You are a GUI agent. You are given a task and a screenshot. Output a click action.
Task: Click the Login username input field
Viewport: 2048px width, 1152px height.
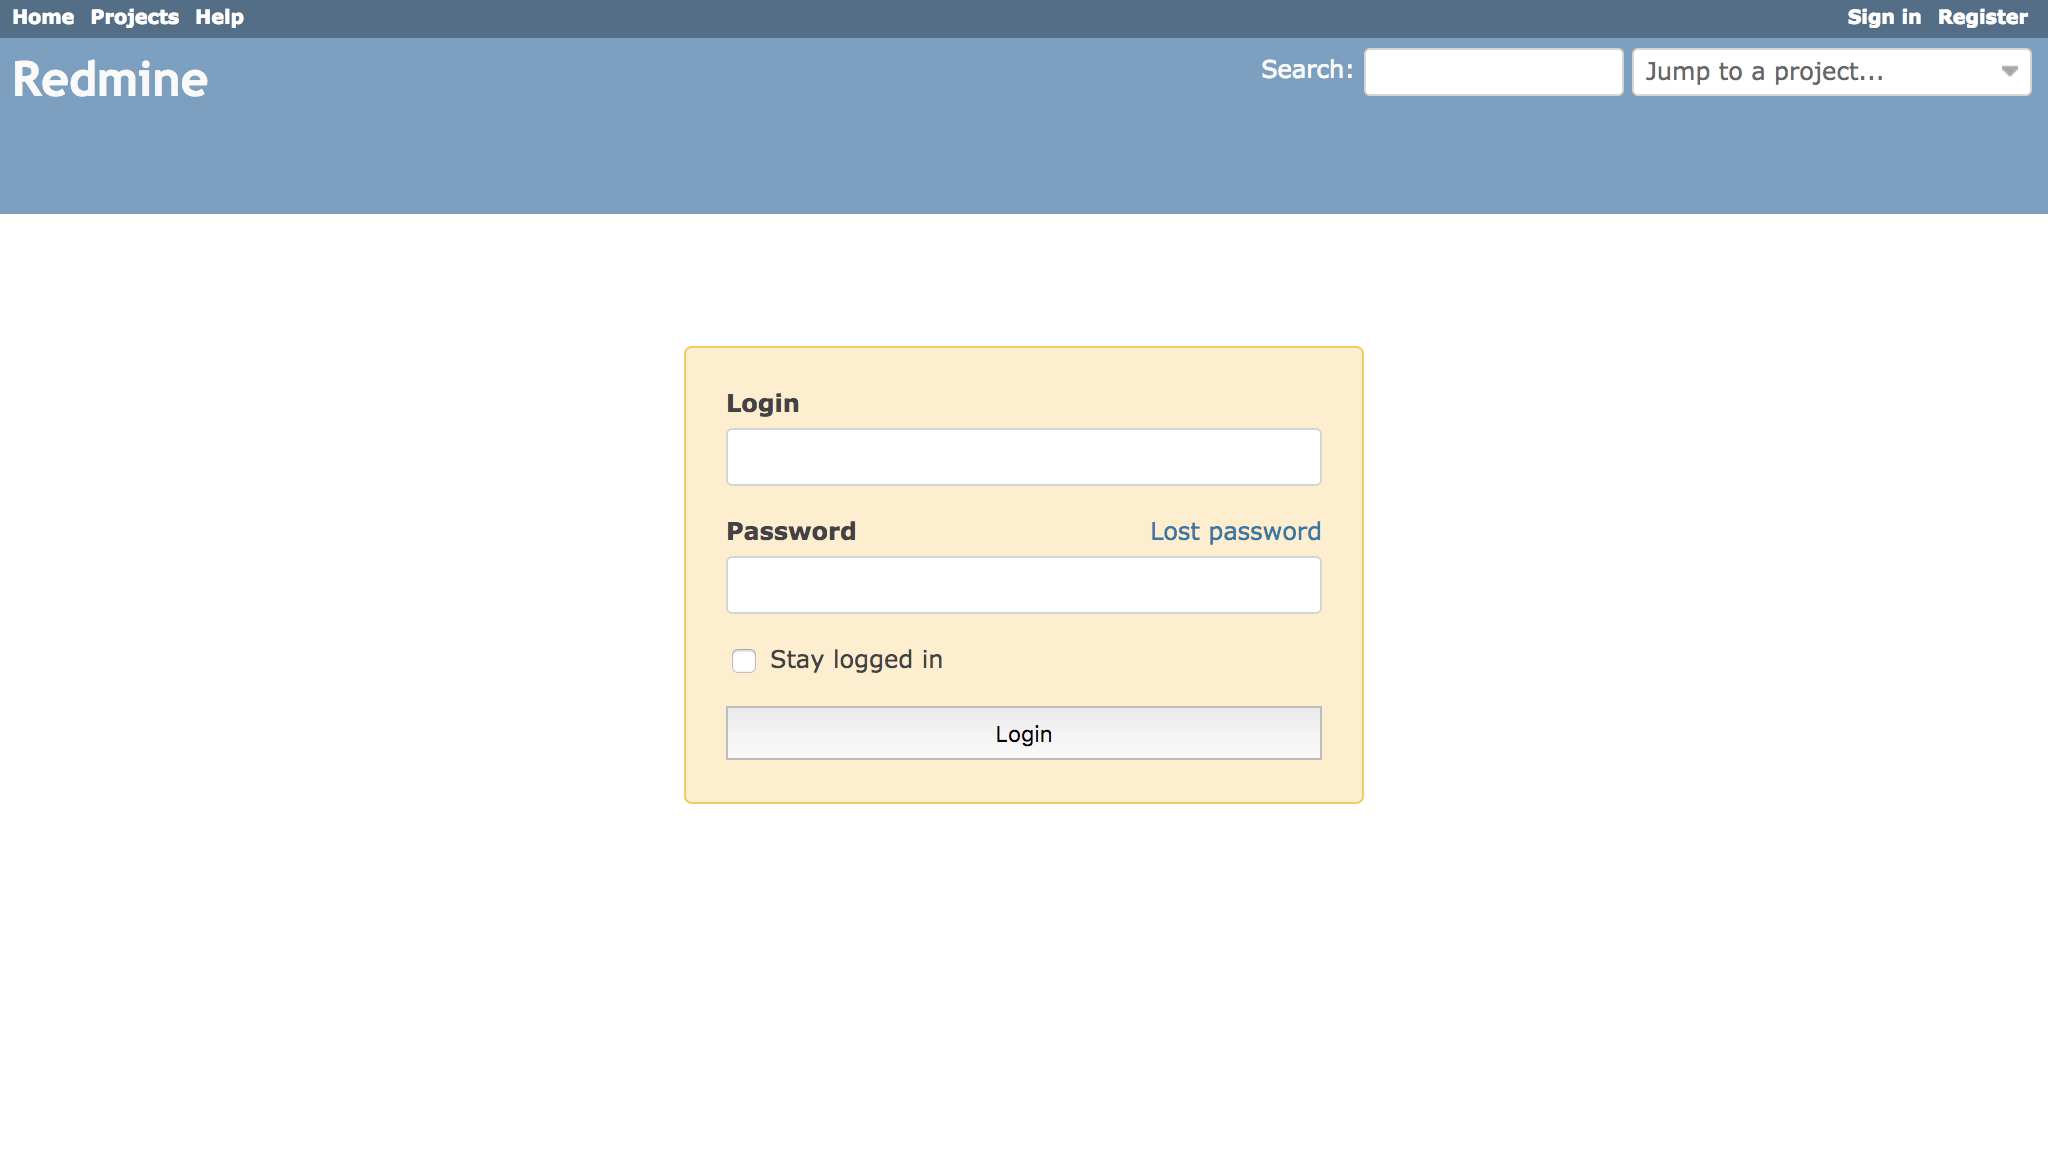pyautogui.click(x=1023, y=456)
